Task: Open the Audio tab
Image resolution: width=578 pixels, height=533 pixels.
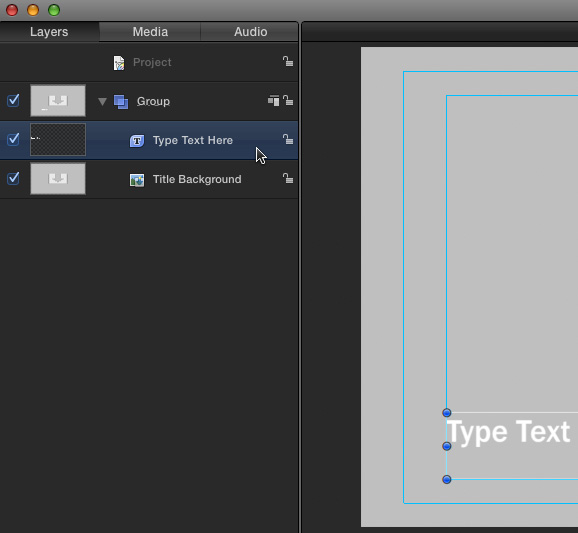Action: 250,32
